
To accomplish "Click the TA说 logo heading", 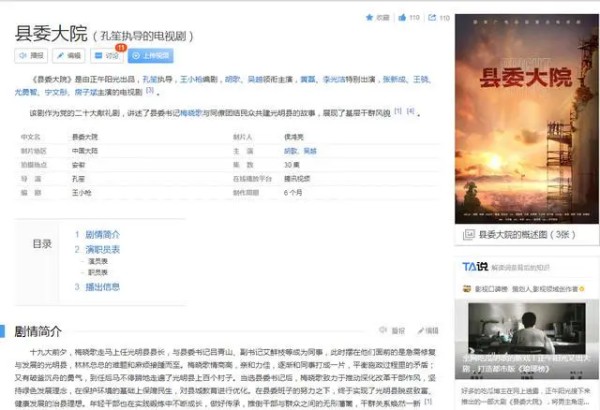I will click(x=475, y=266).
